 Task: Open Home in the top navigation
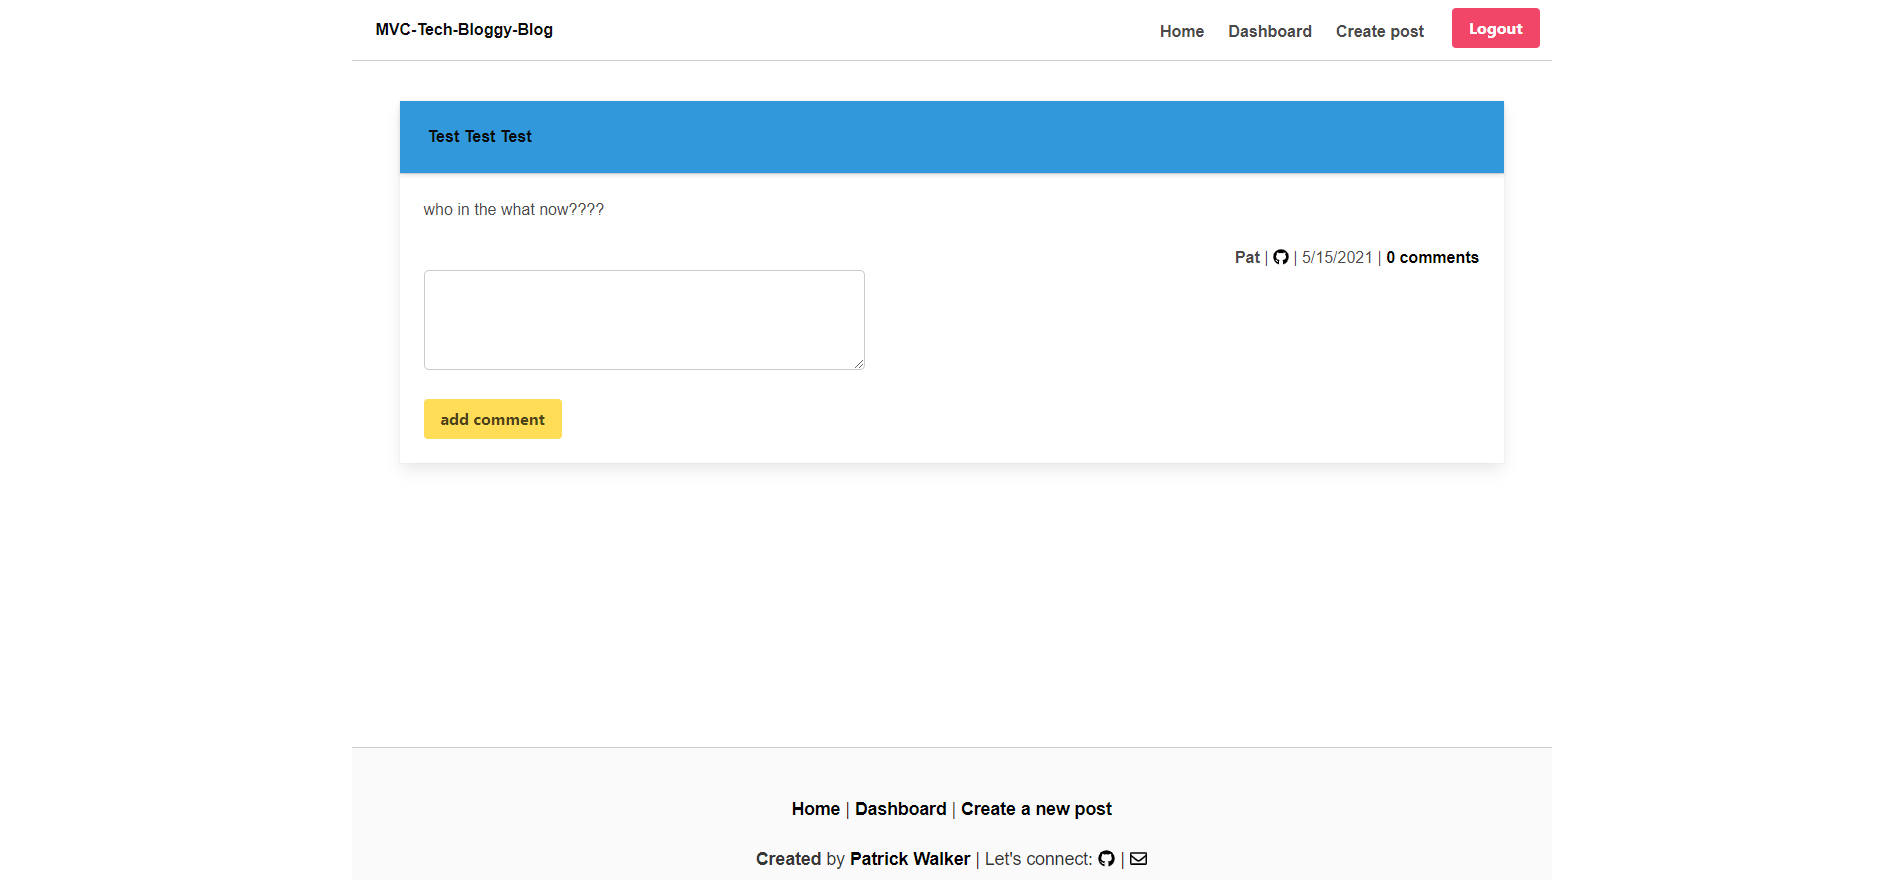pos(1181,31)
